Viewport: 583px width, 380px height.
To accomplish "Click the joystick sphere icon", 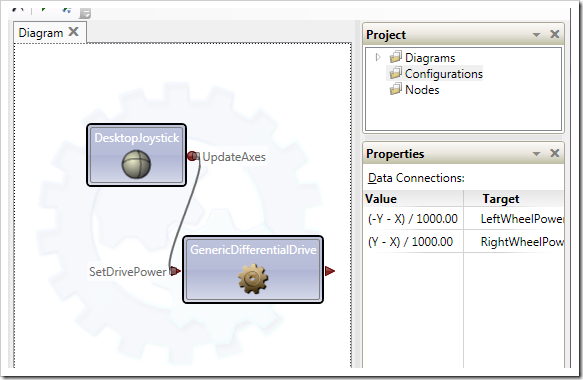I will click(136, 164).
